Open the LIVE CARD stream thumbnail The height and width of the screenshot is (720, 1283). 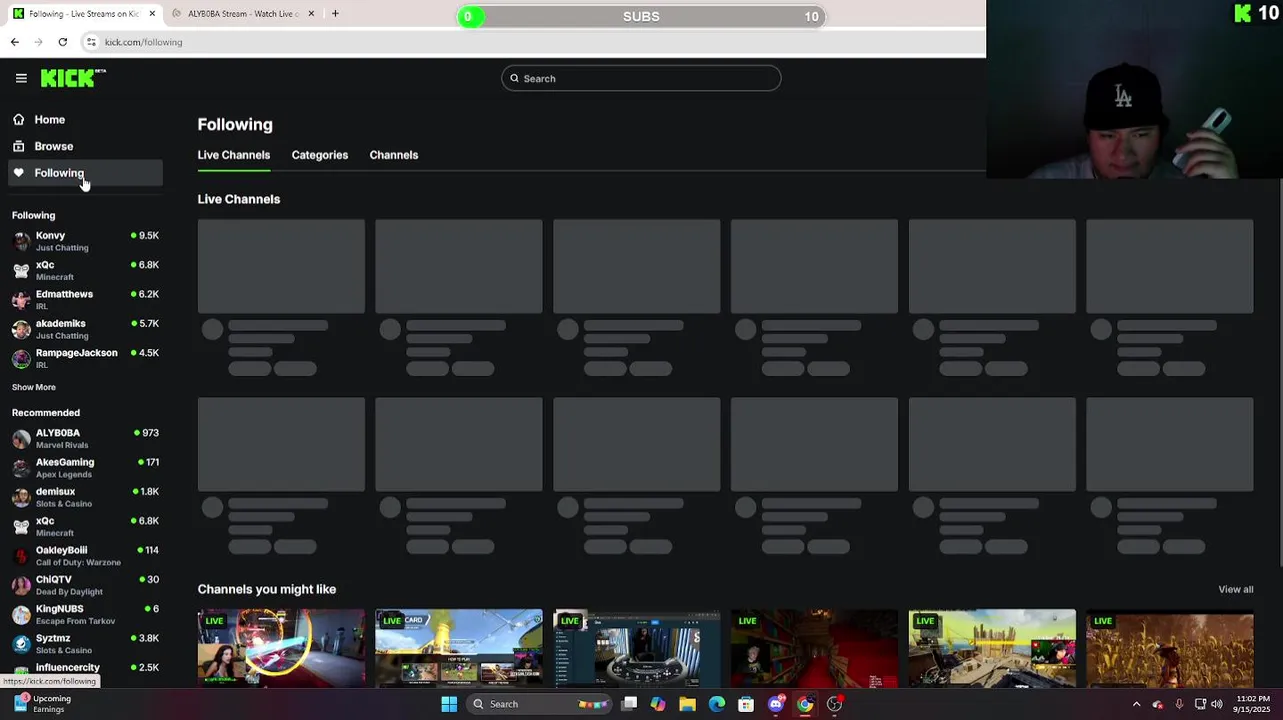459,648
